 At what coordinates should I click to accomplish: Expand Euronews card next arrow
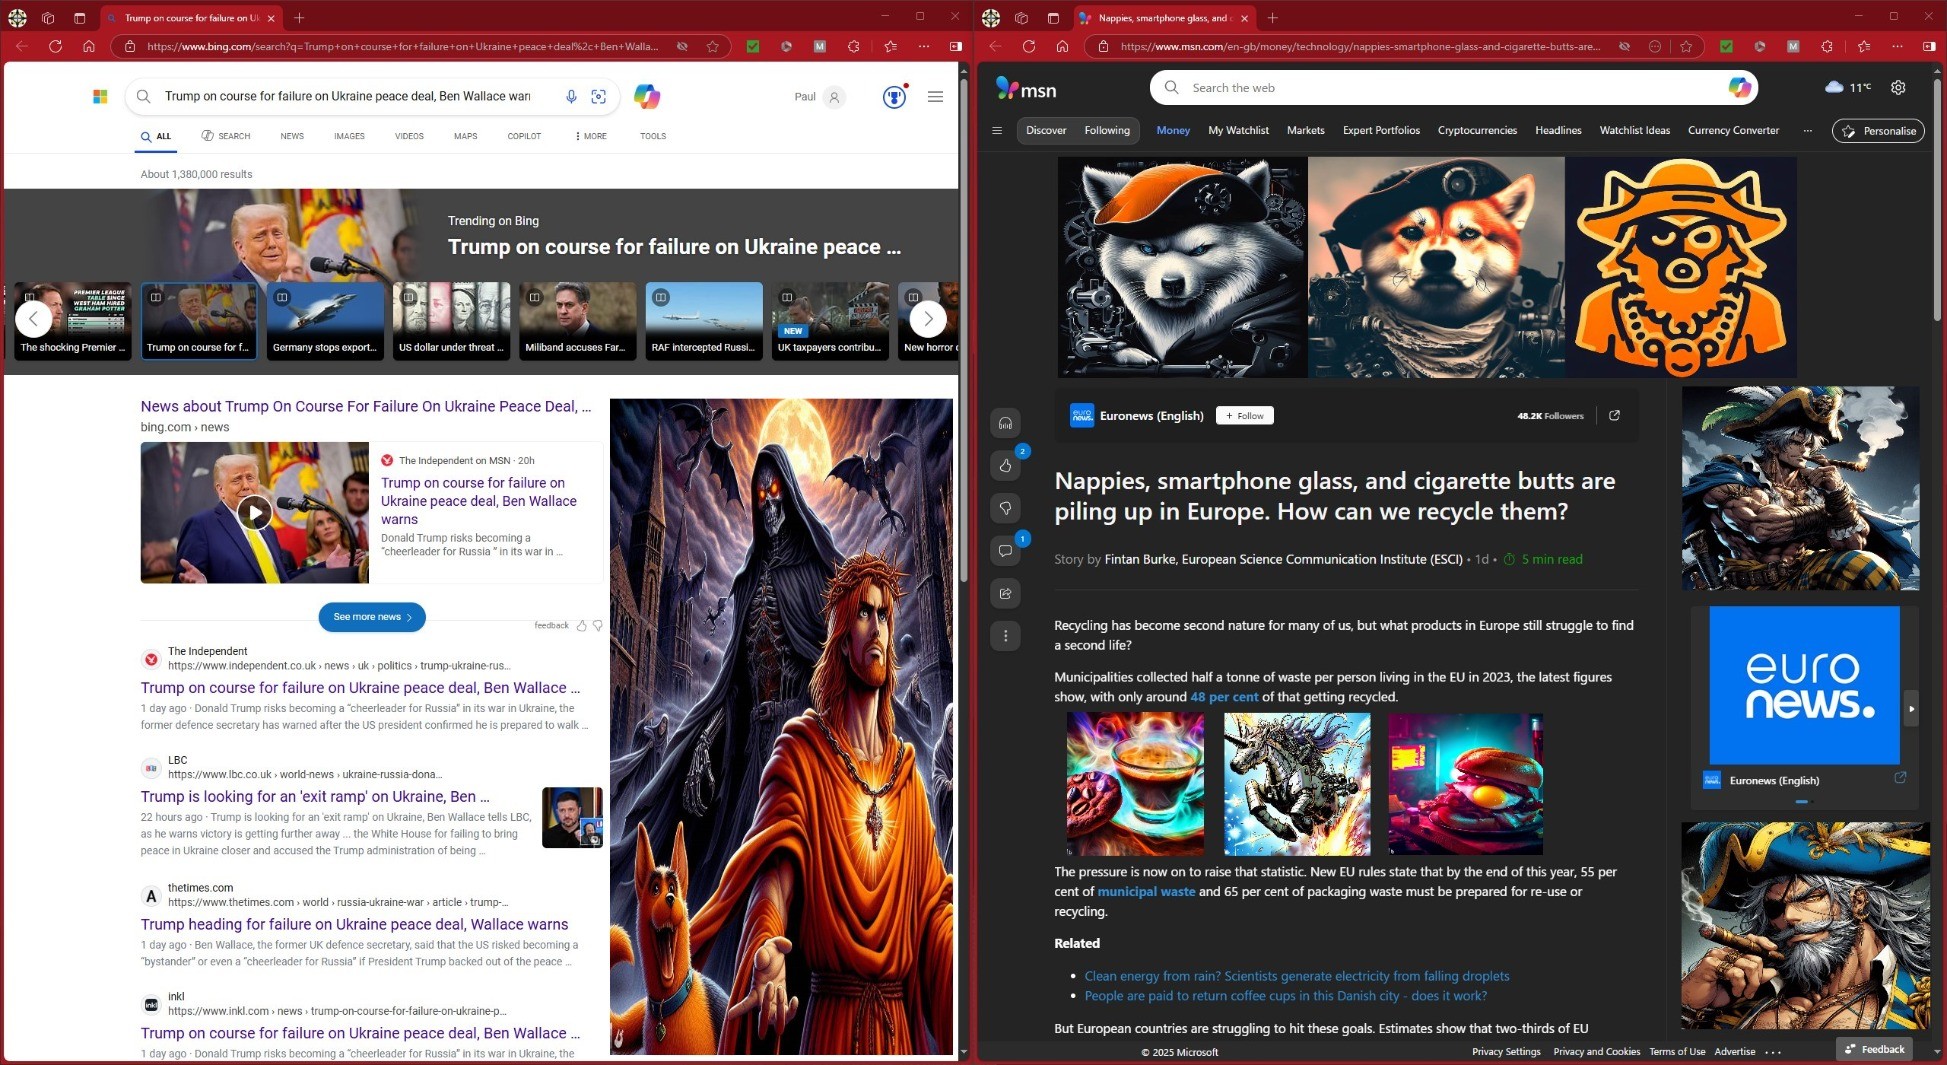pyautogui.click(x=1911, y=708)
